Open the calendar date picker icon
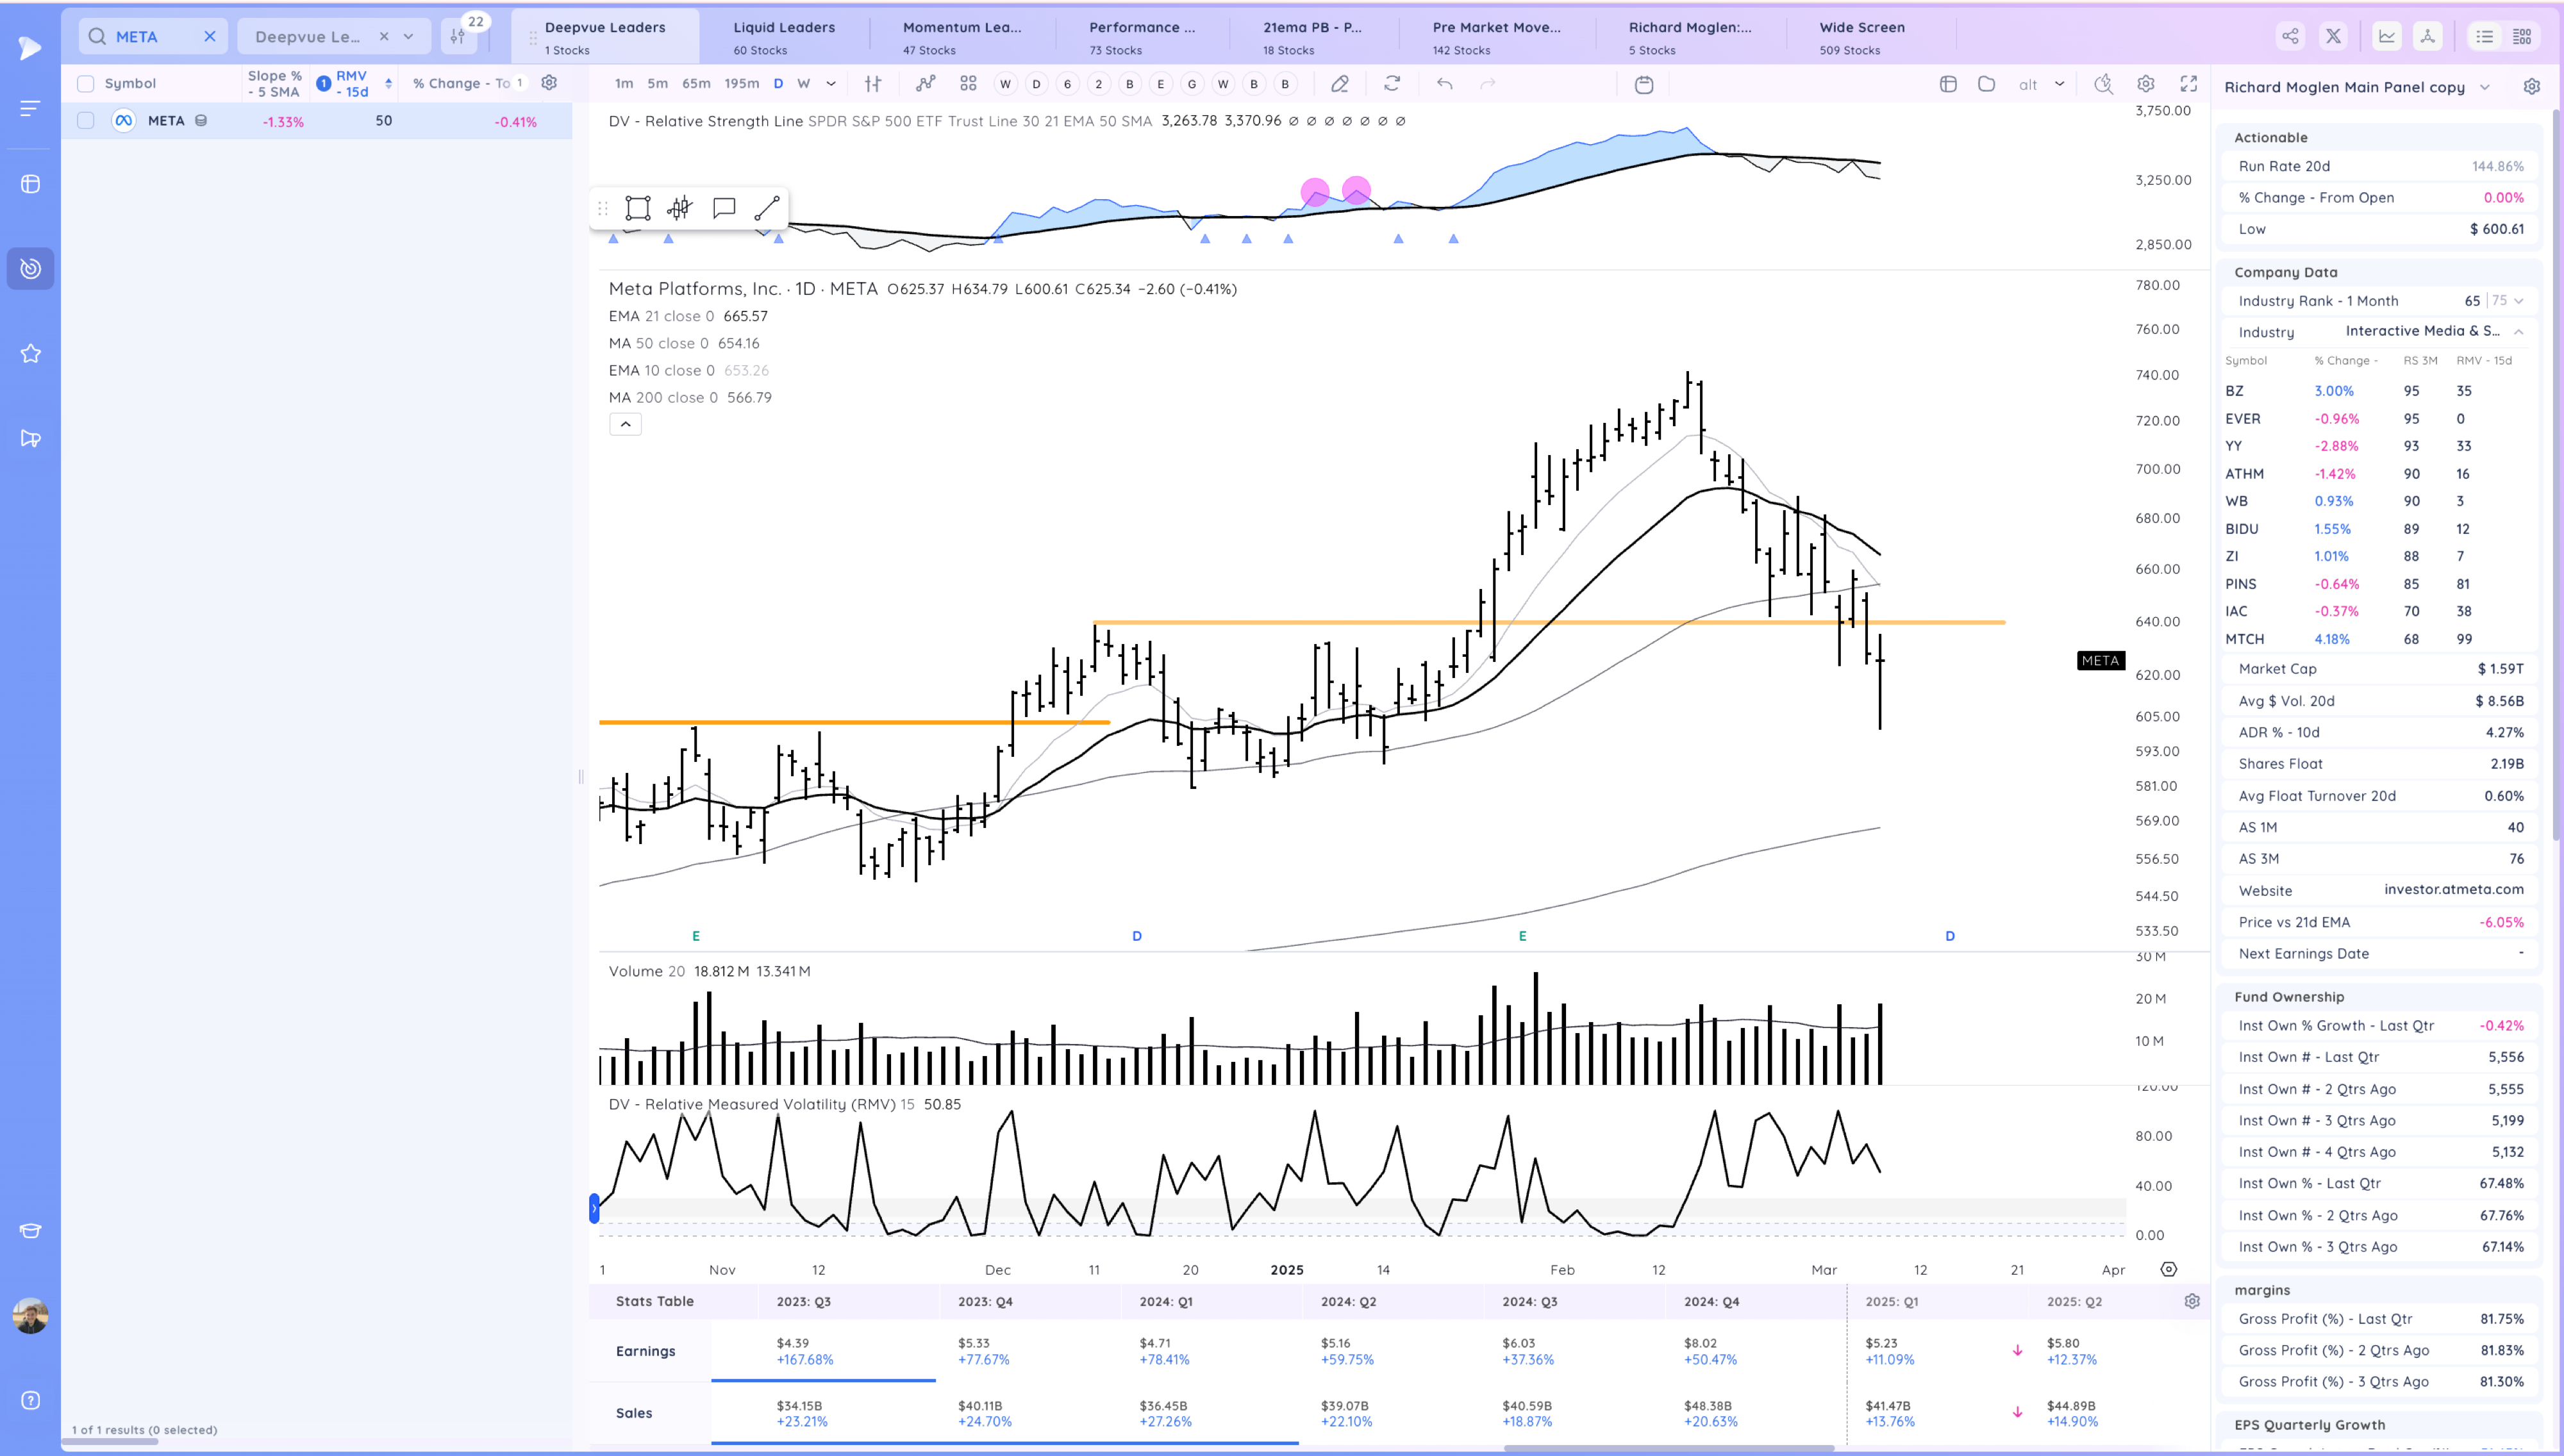2564x1456 pixels. (x=1644, y=85)
